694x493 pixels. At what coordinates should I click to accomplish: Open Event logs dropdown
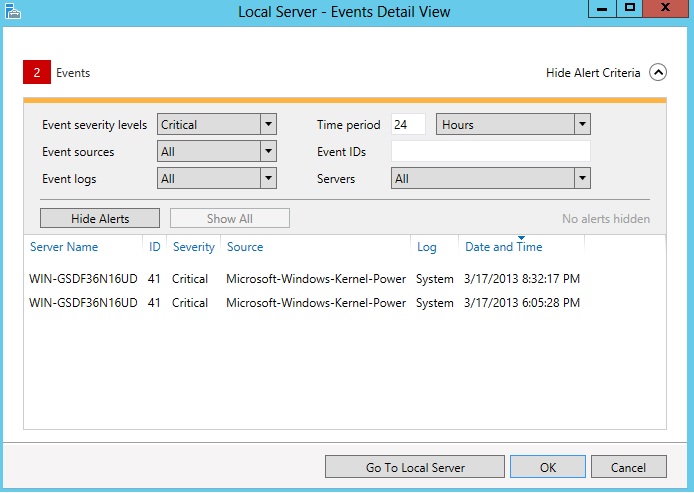click(x=267, y=179)
